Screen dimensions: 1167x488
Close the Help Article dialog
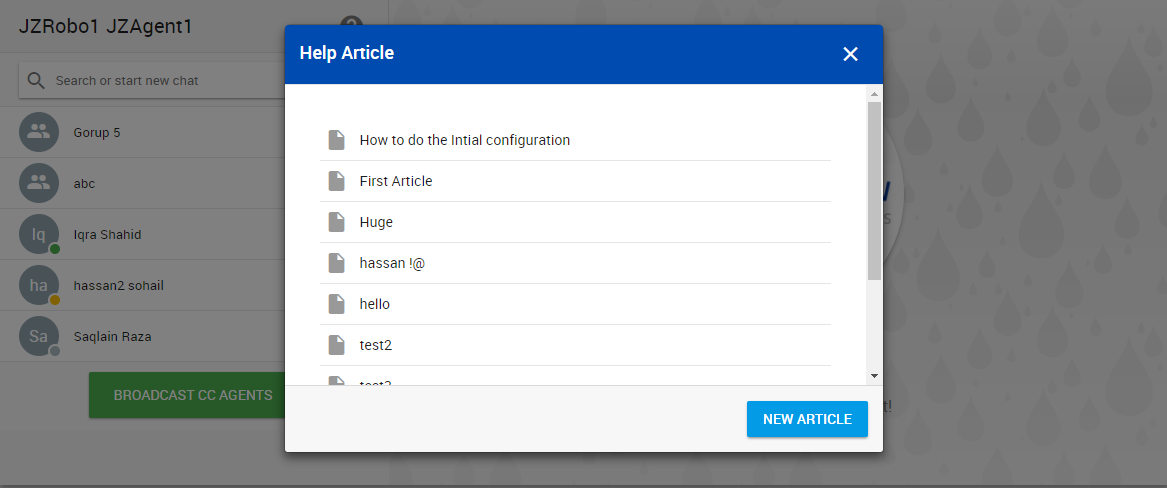coord(850,54)
